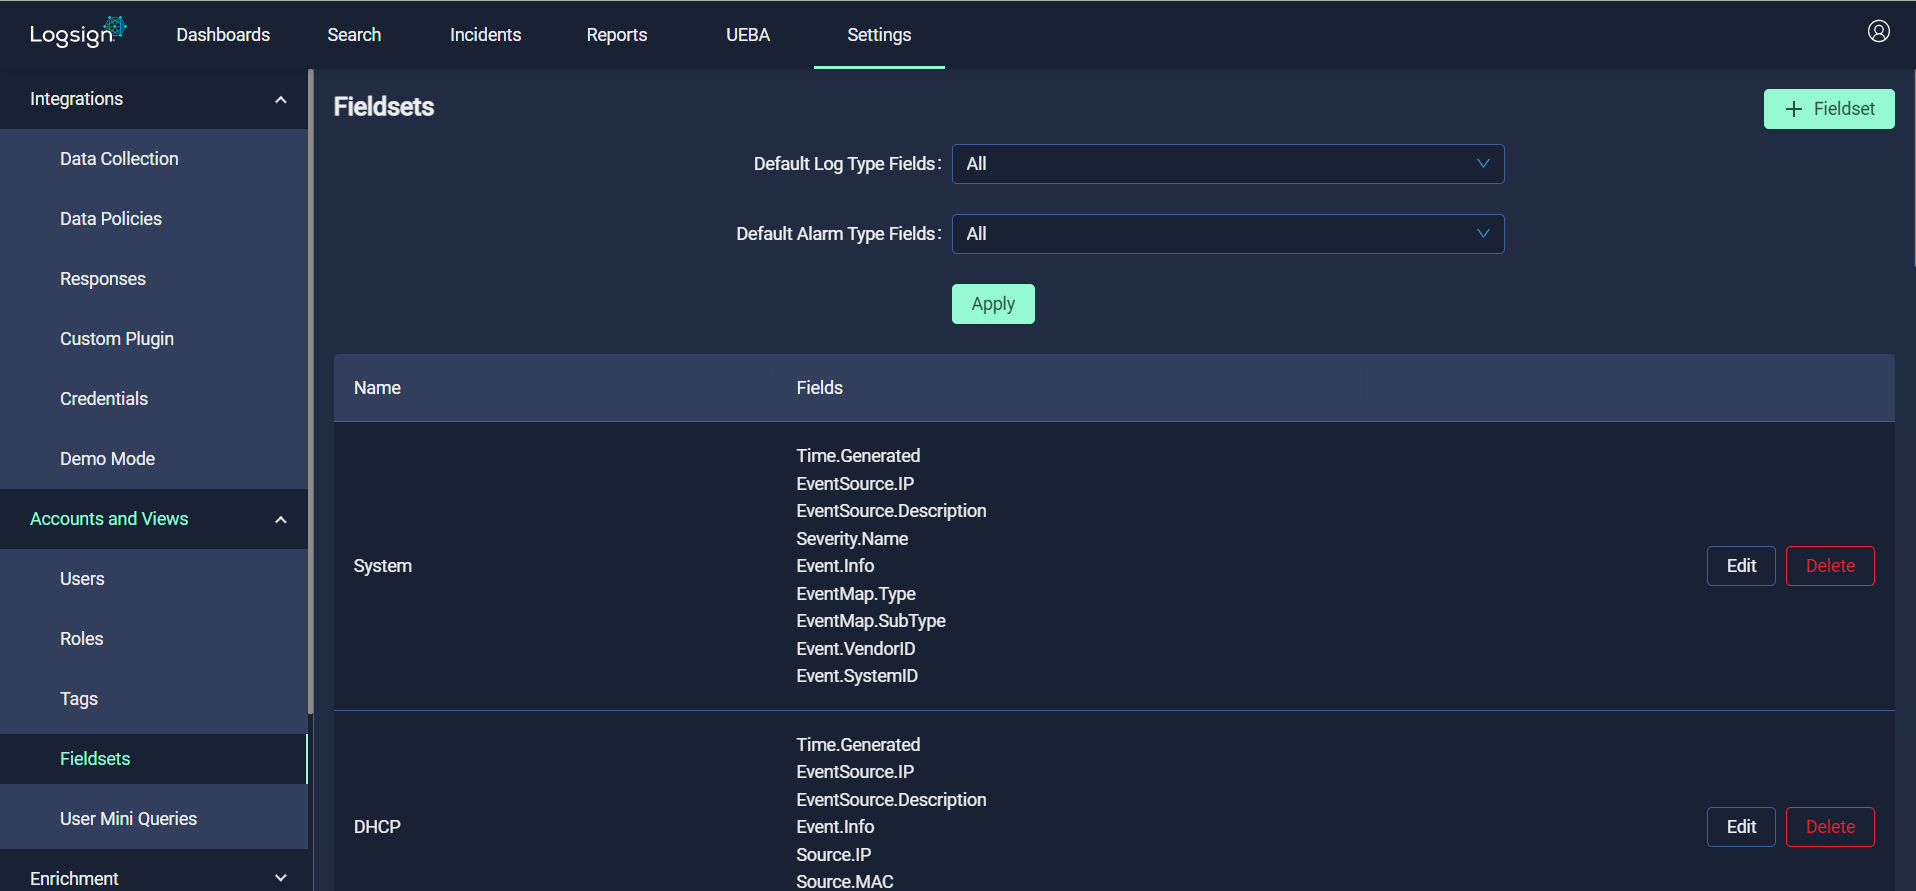Click EventMap.Type field text
Screen dimensions: 1916x891
tap(855, 594)
